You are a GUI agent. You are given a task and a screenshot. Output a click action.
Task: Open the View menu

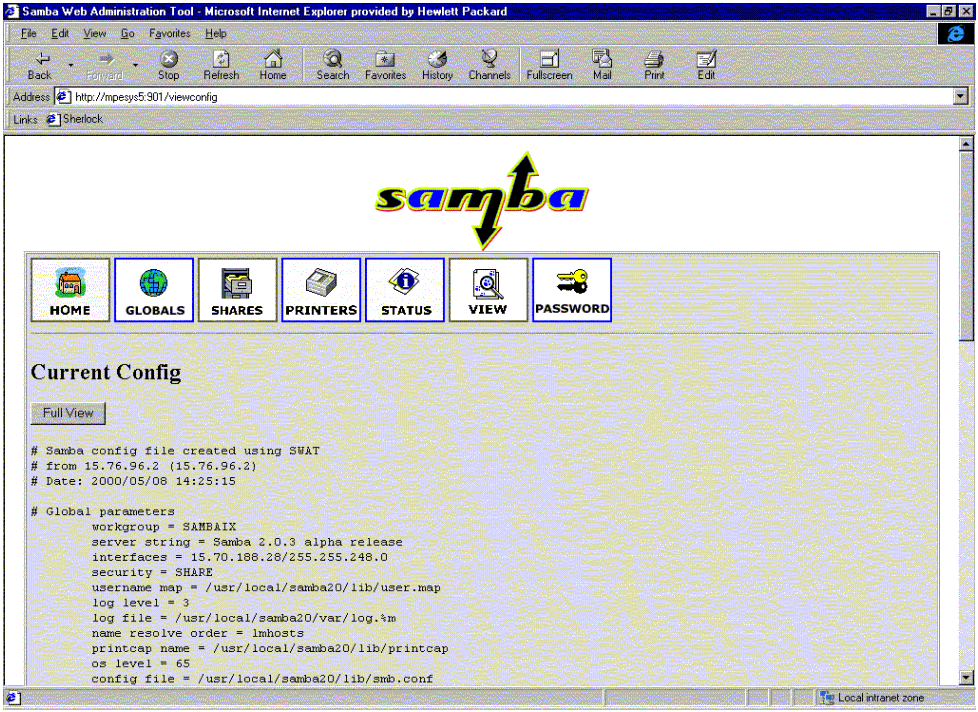[x=95, y=34]
